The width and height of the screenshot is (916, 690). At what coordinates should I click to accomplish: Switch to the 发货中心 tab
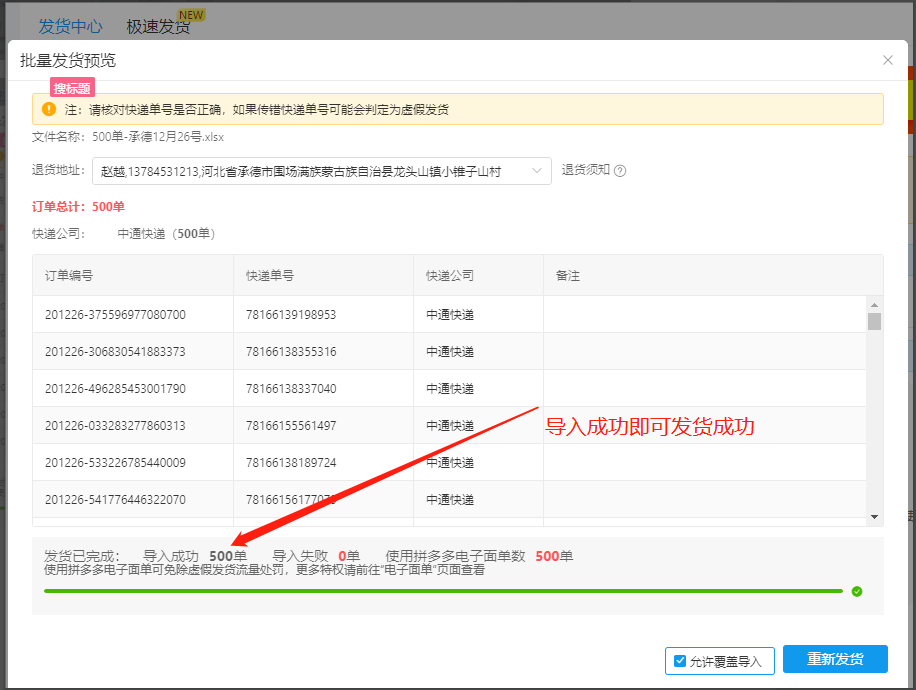[x=70, y=26]
